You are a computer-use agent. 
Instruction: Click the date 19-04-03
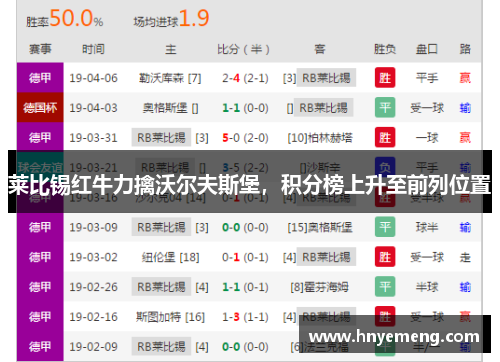[x=93, y=108]
